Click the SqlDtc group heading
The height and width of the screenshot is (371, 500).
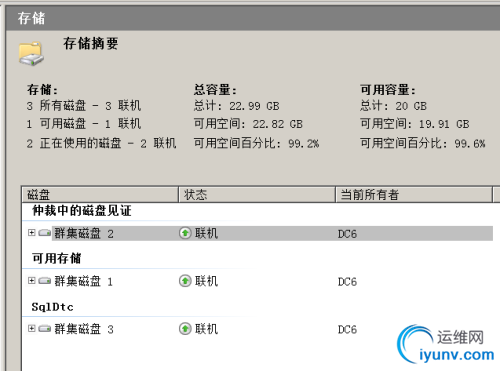click(x=52, y=307)
